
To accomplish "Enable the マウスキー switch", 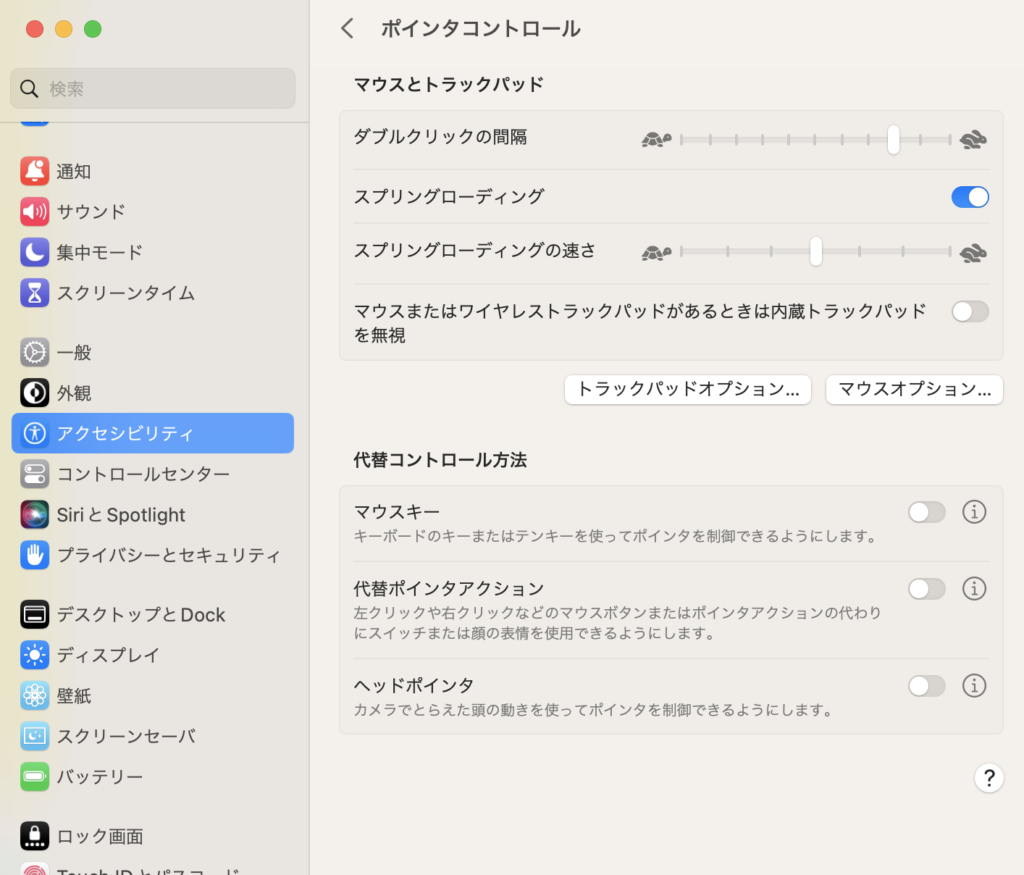I will point(926,513).
